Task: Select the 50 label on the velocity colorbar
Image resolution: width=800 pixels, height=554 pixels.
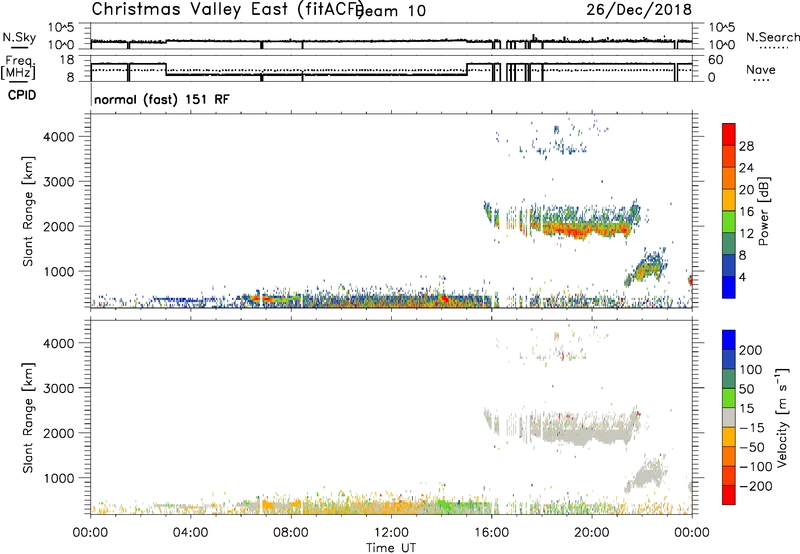Action: pyautogui.click(x=746, y=389)
